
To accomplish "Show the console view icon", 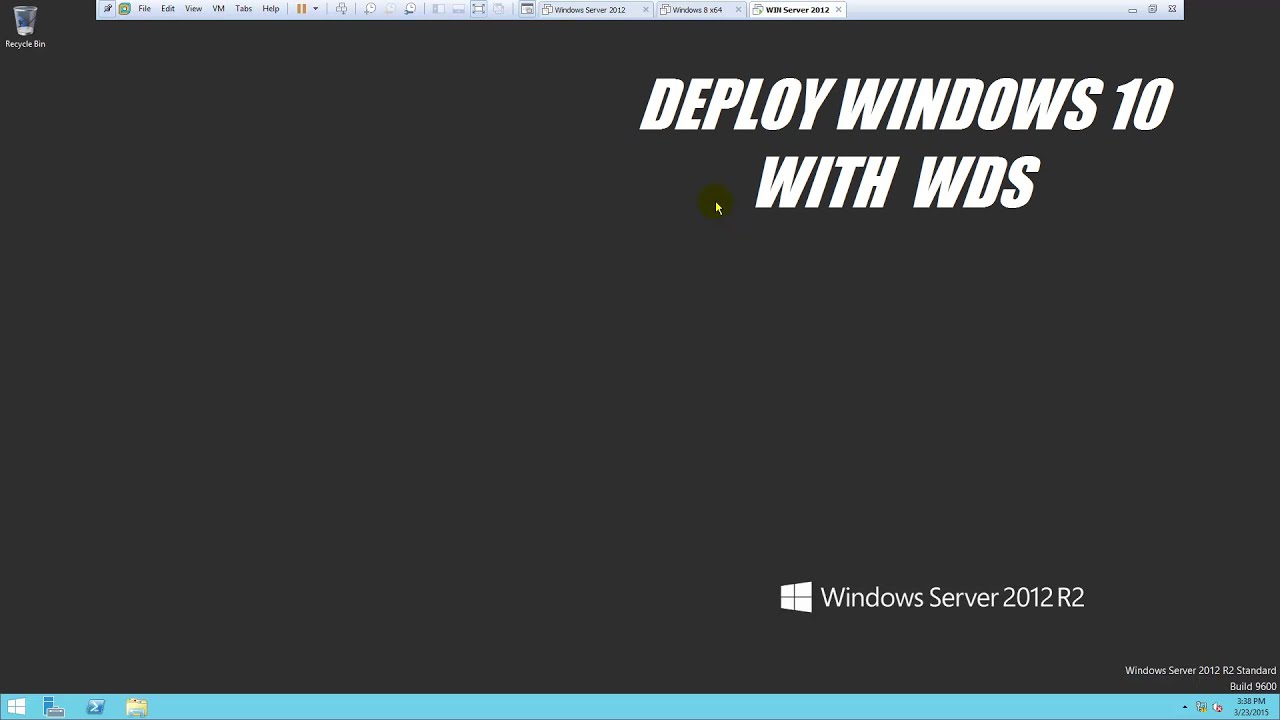I will [x=527, y=9].
